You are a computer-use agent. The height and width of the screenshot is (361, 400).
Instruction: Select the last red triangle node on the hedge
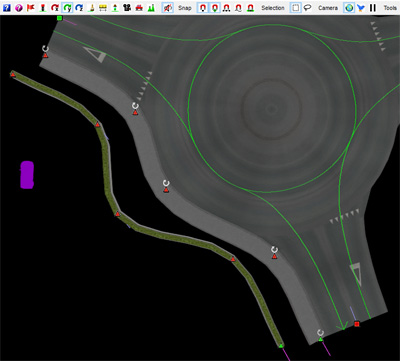tap(233, 259)
